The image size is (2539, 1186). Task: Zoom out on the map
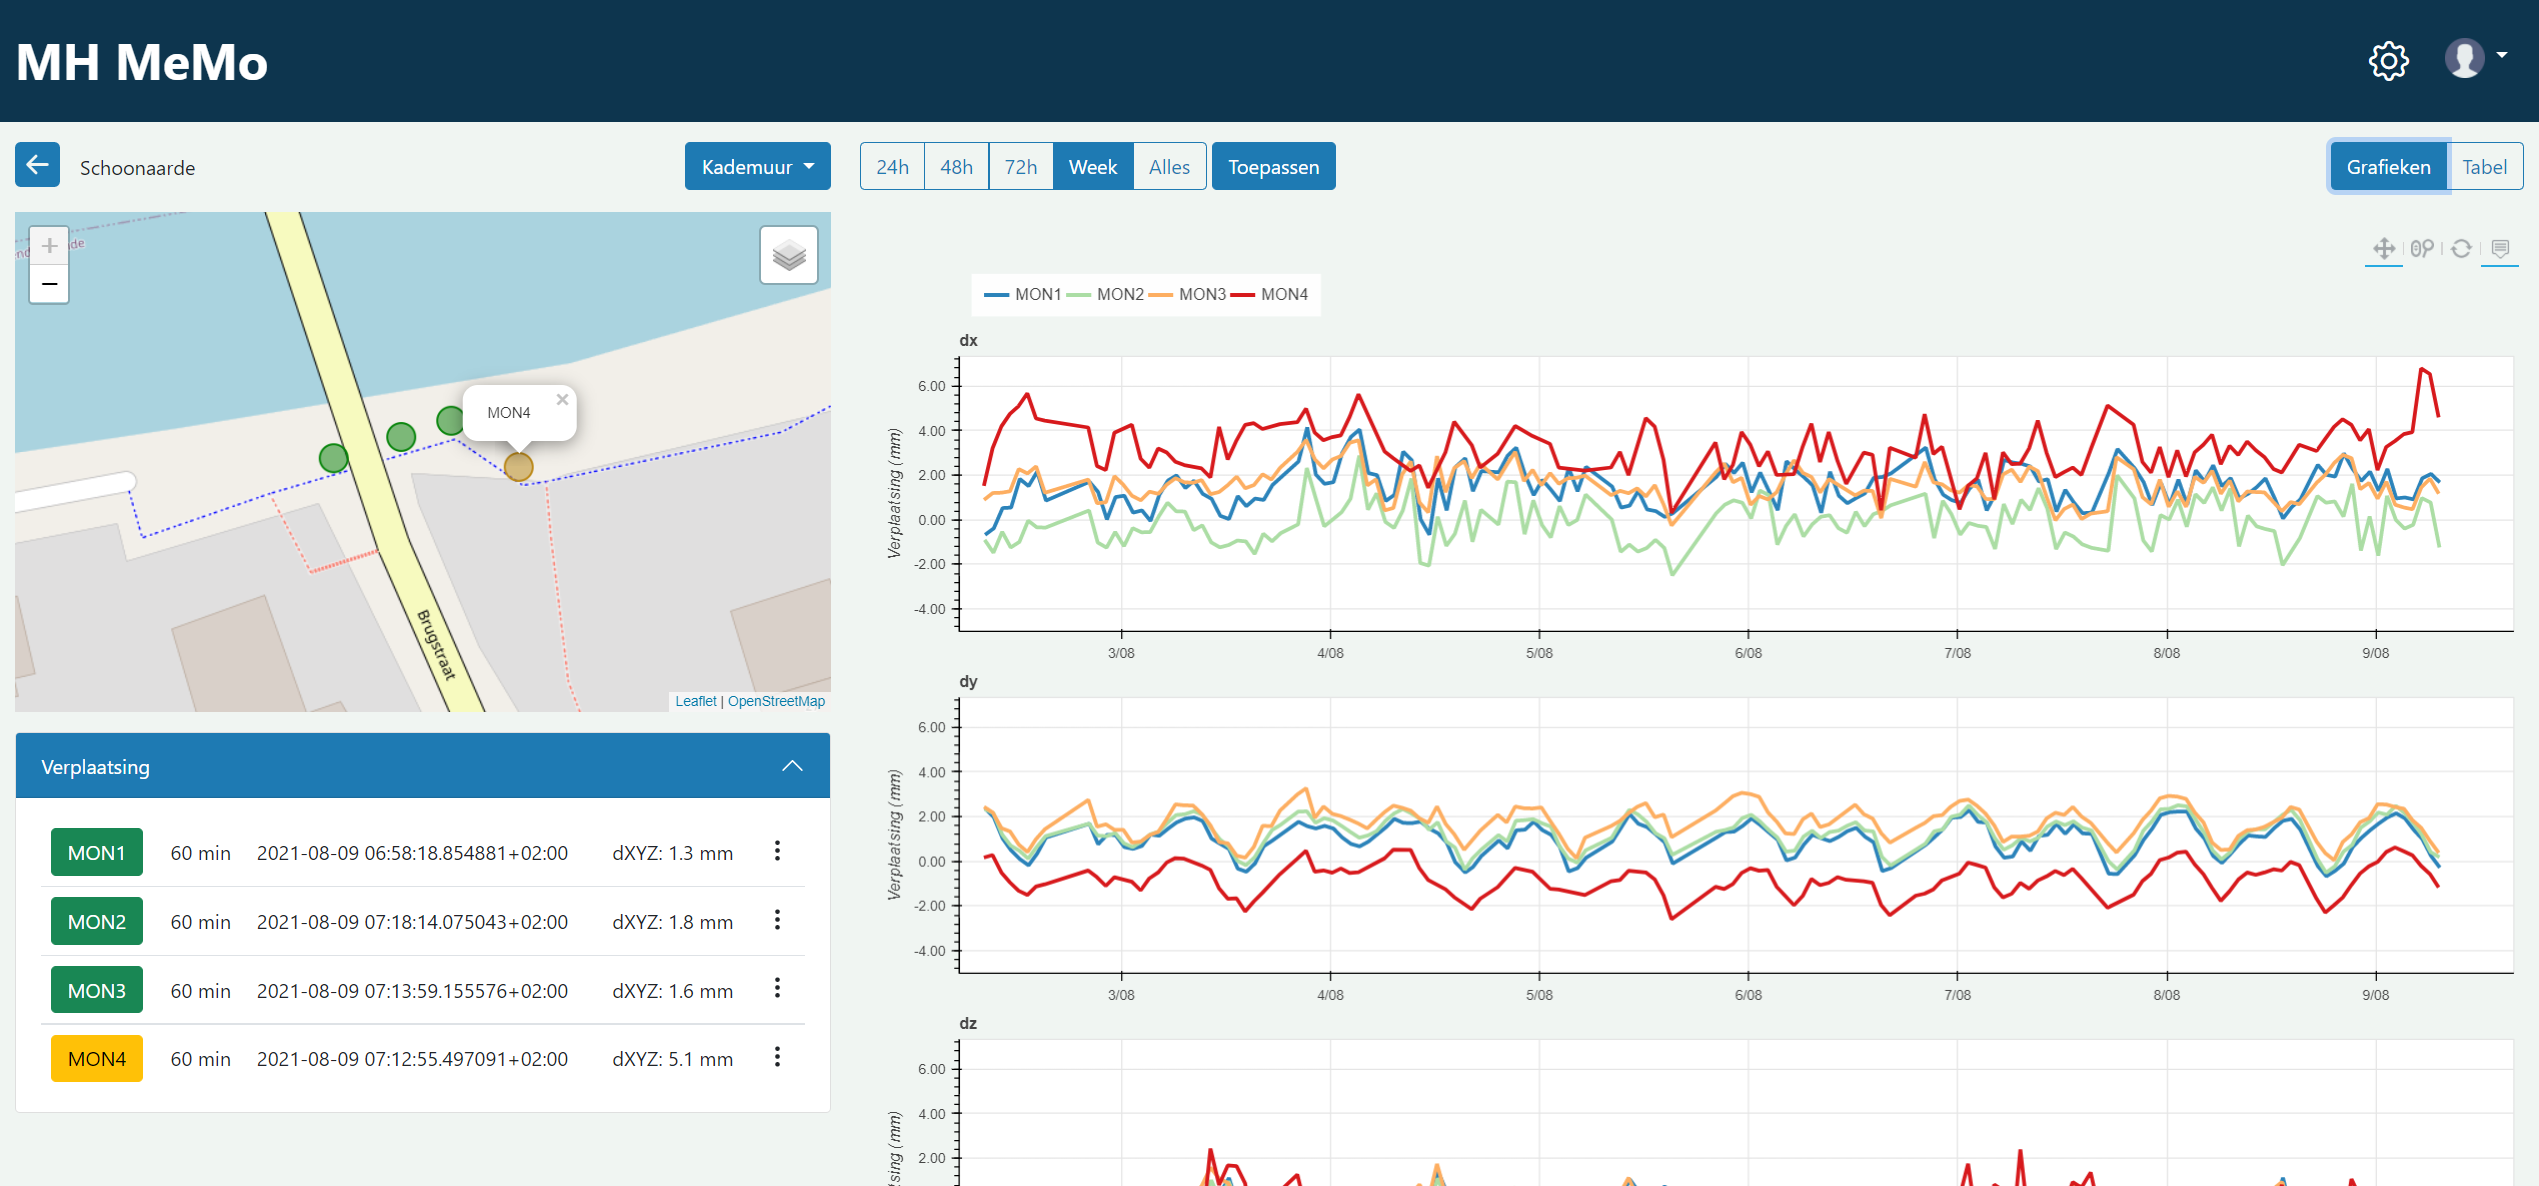pyautogui.click(x=49, y=284)
